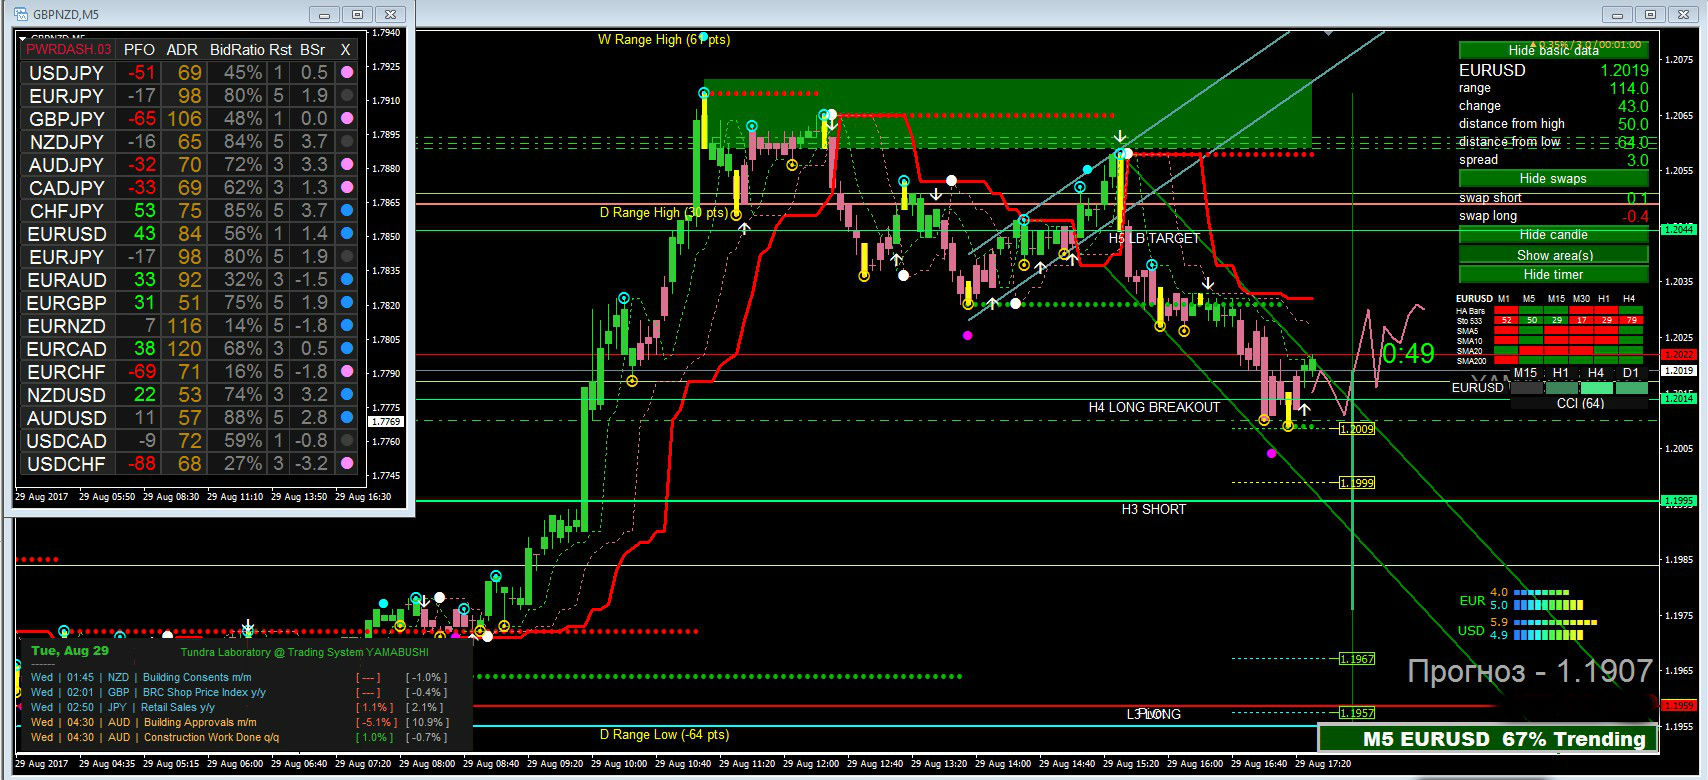Click the Rst column header
Viewport: 1708px width, 780px height.
tap(280, 50)
